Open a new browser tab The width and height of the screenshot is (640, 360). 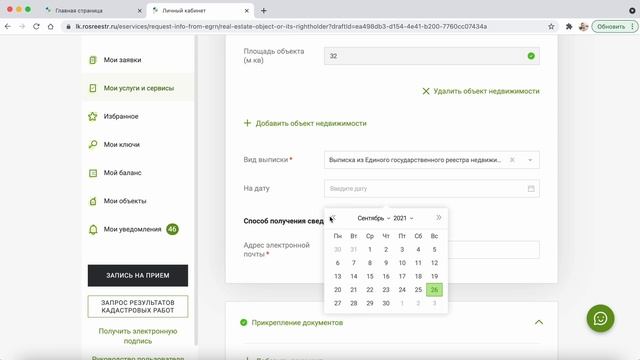[264, 11]
